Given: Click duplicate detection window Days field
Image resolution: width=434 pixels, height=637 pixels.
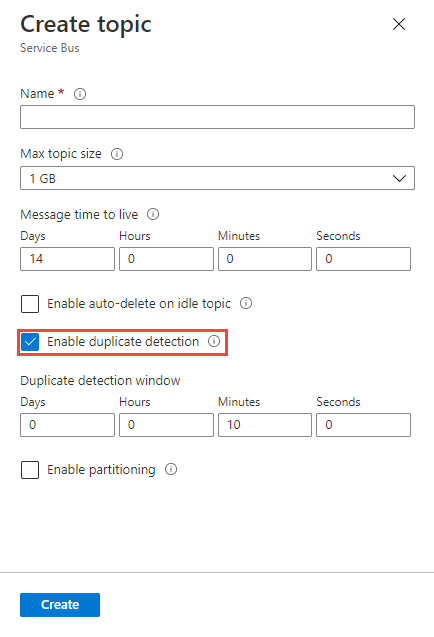Looking at the screenshot, I should click(67, 425).
